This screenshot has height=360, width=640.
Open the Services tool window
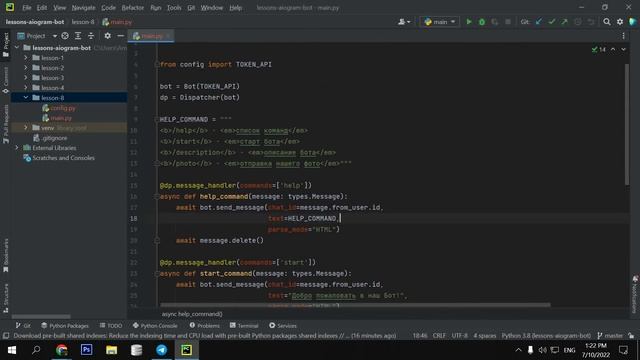pos(283,326)
